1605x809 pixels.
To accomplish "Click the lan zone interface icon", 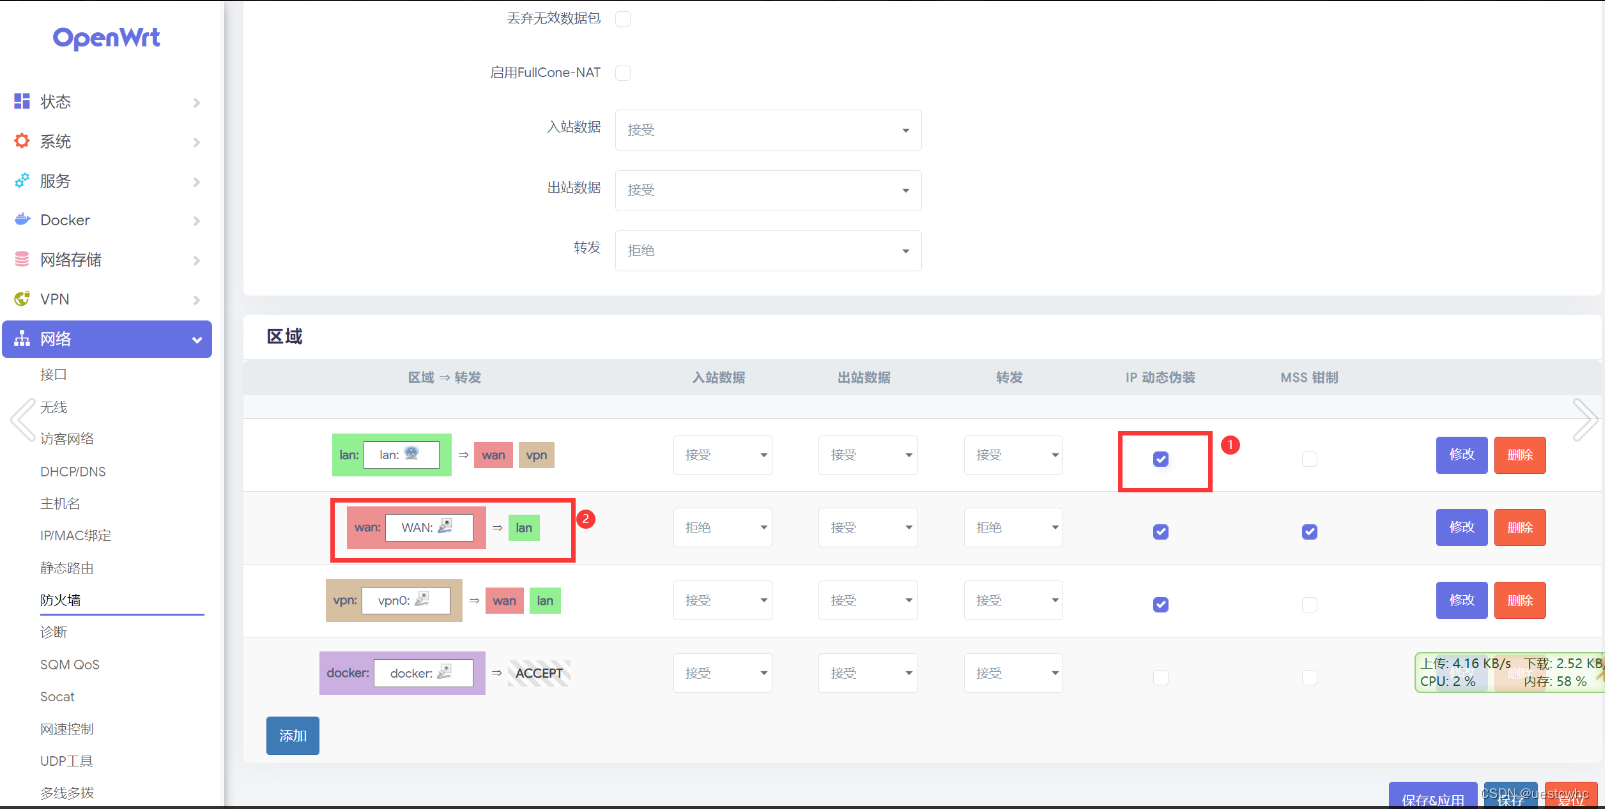I will click(411, 454).
